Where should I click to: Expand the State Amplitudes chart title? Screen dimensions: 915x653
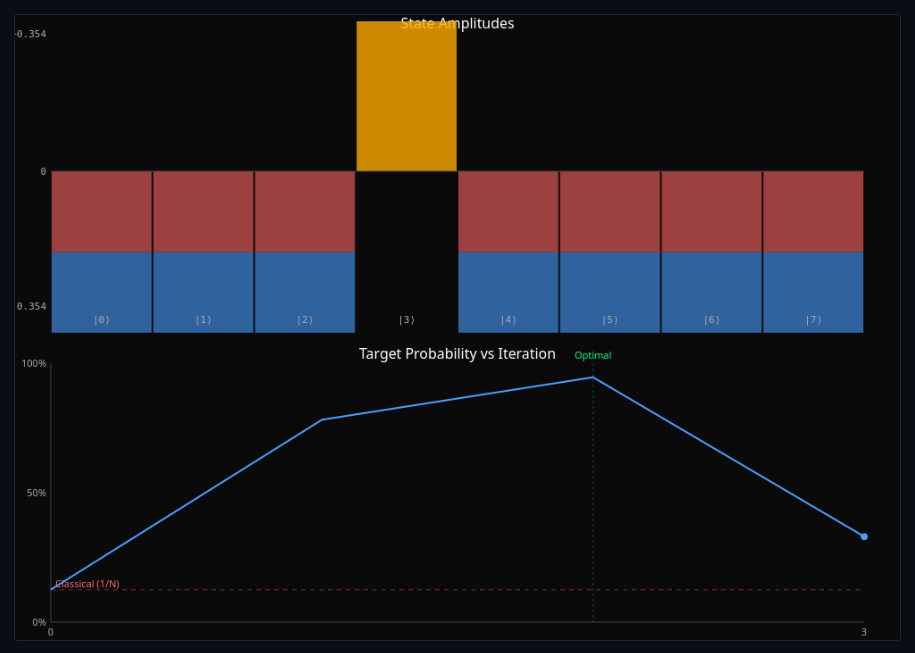[457, 23]
